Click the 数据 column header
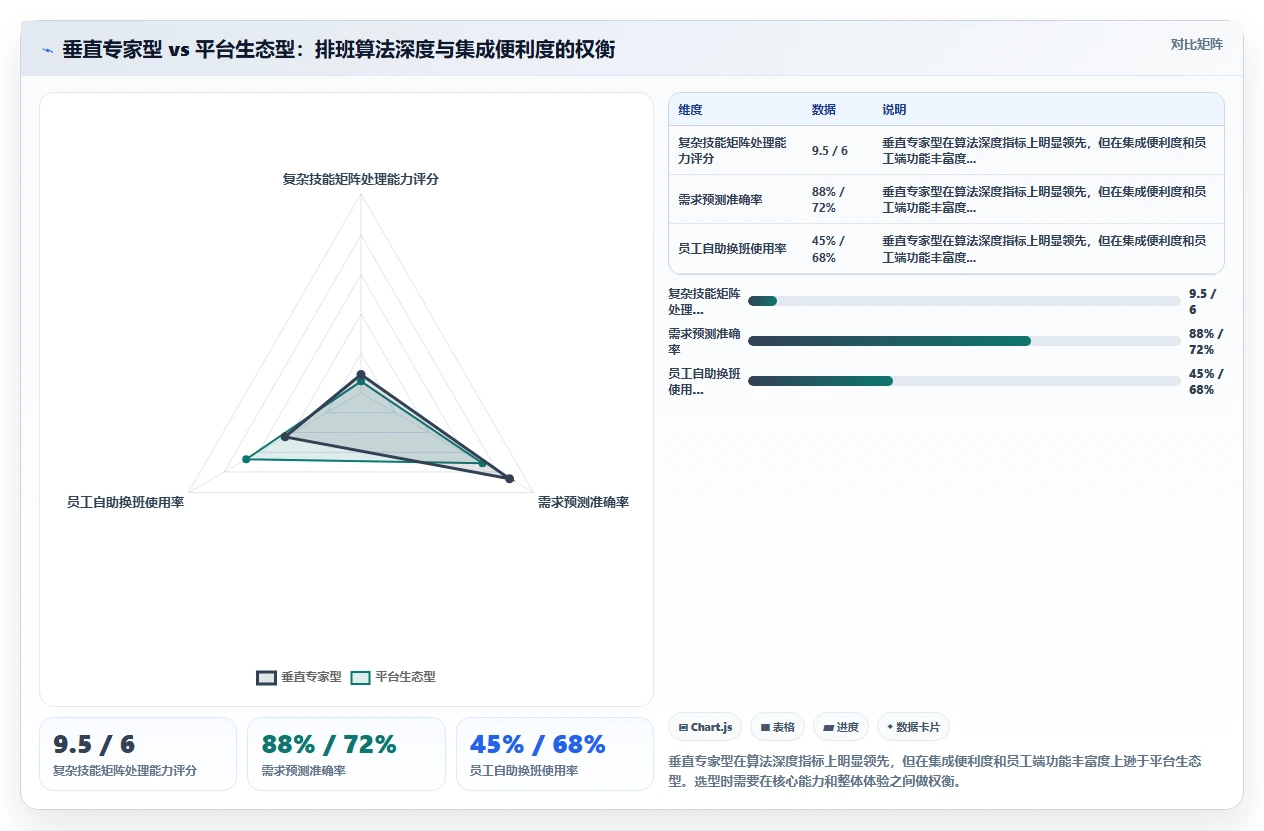The height and width of the screenshot is (831, 1264). [x=824, y=110]
